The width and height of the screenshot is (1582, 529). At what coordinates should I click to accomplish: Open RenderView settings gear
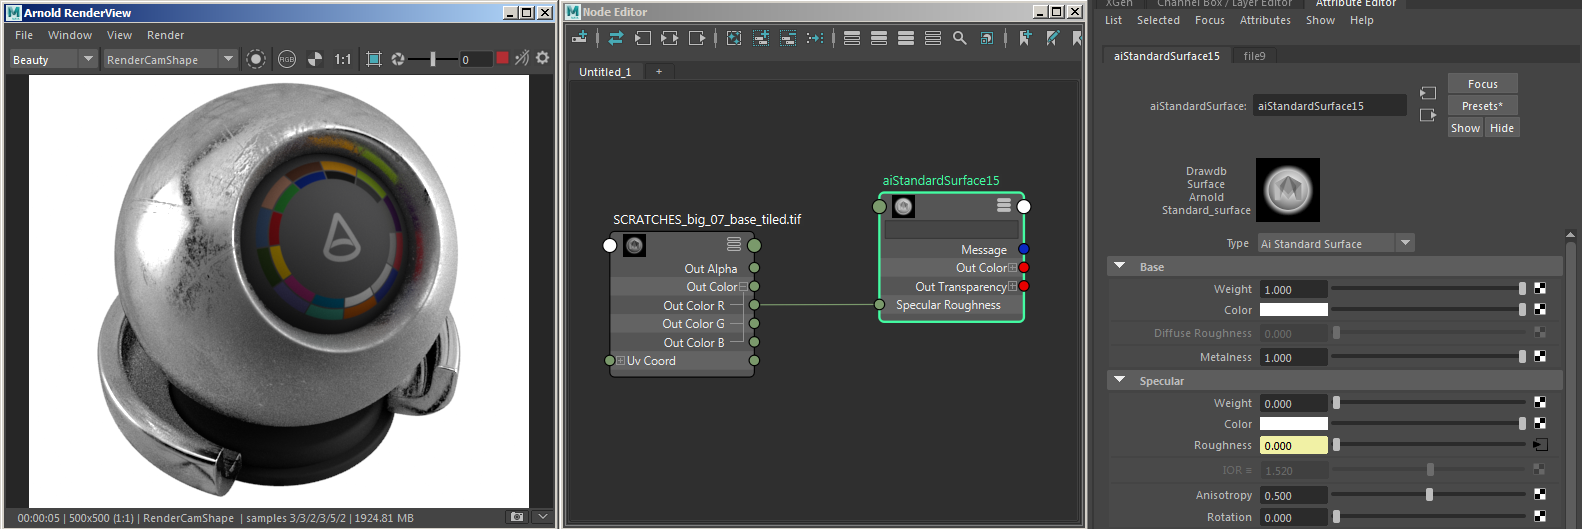pos(543,58)
